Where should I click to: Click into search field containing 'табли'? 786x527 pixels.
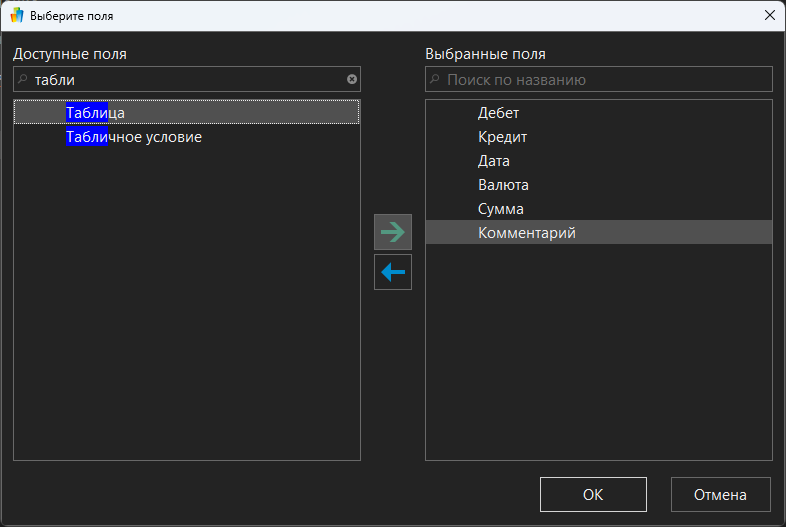point(185,79)
